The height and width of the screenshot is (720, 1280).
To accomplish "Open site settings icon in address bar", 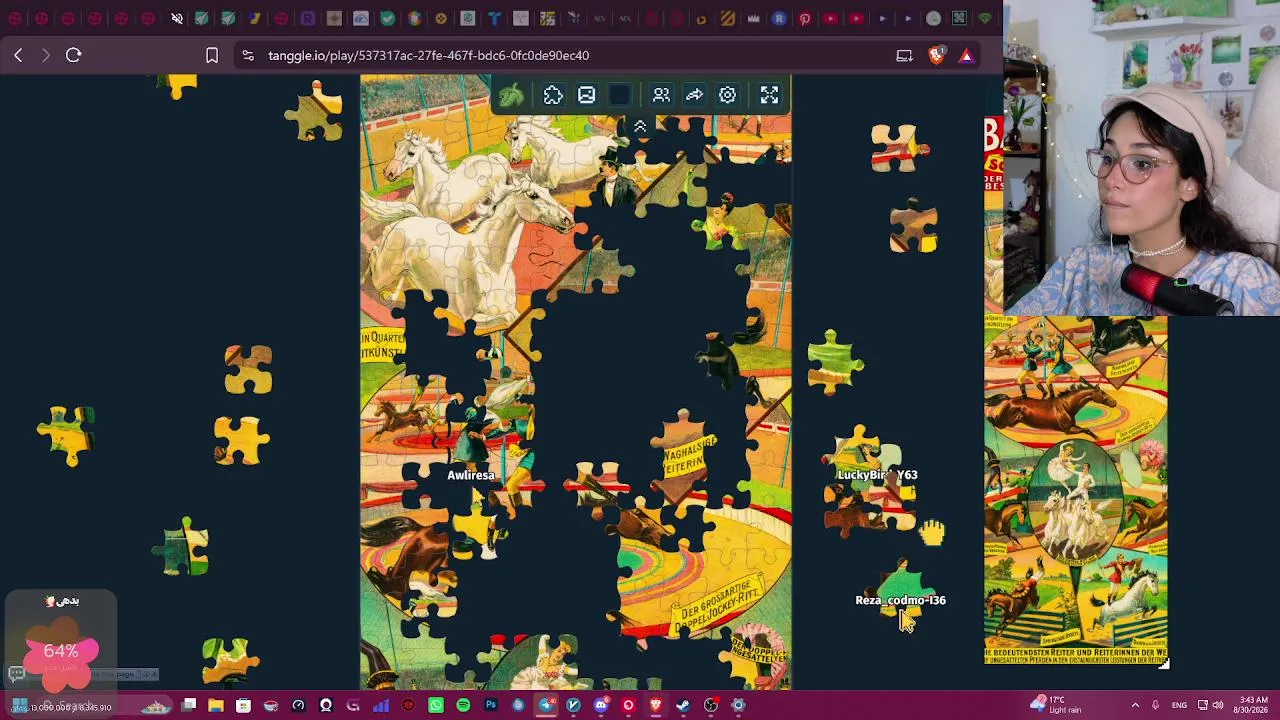I will [248, 56].
